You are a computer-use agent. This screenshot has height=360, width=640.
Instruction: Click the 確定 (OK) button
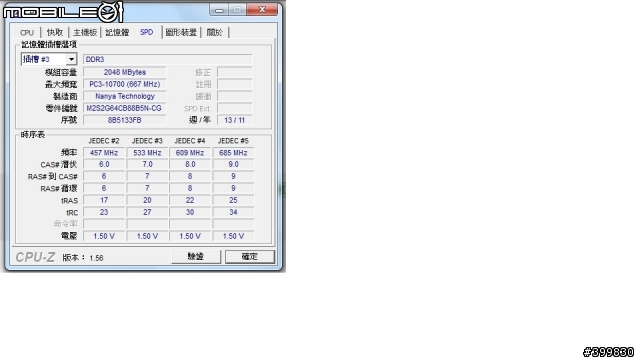250,256
